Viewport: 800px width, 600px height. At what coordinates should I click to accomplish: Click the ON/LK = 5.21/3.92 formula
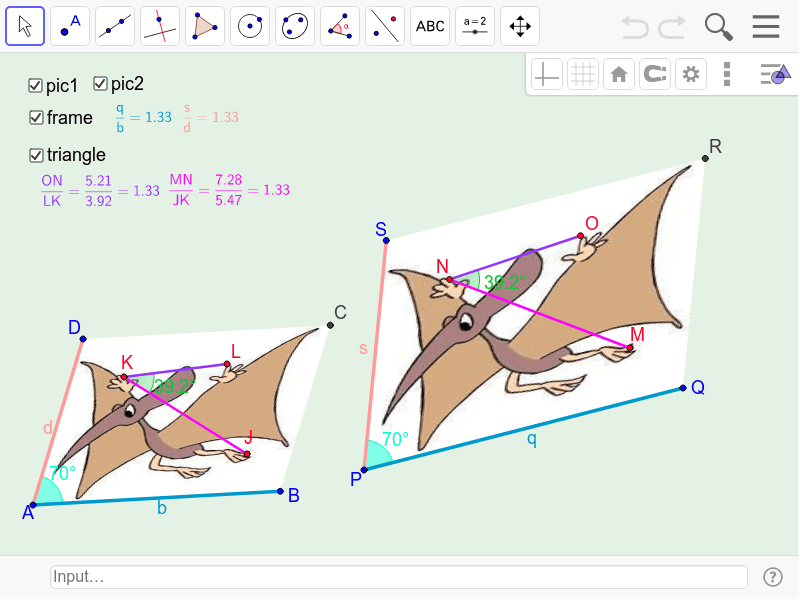click(101, 191)
